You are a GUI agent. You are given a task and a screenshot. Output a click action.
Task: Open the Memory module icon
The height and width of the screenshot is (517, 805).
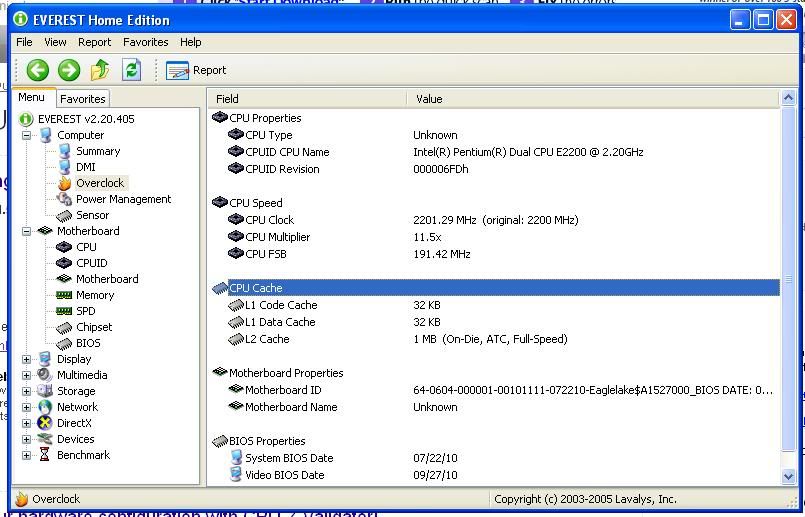(x=64, y=295)
